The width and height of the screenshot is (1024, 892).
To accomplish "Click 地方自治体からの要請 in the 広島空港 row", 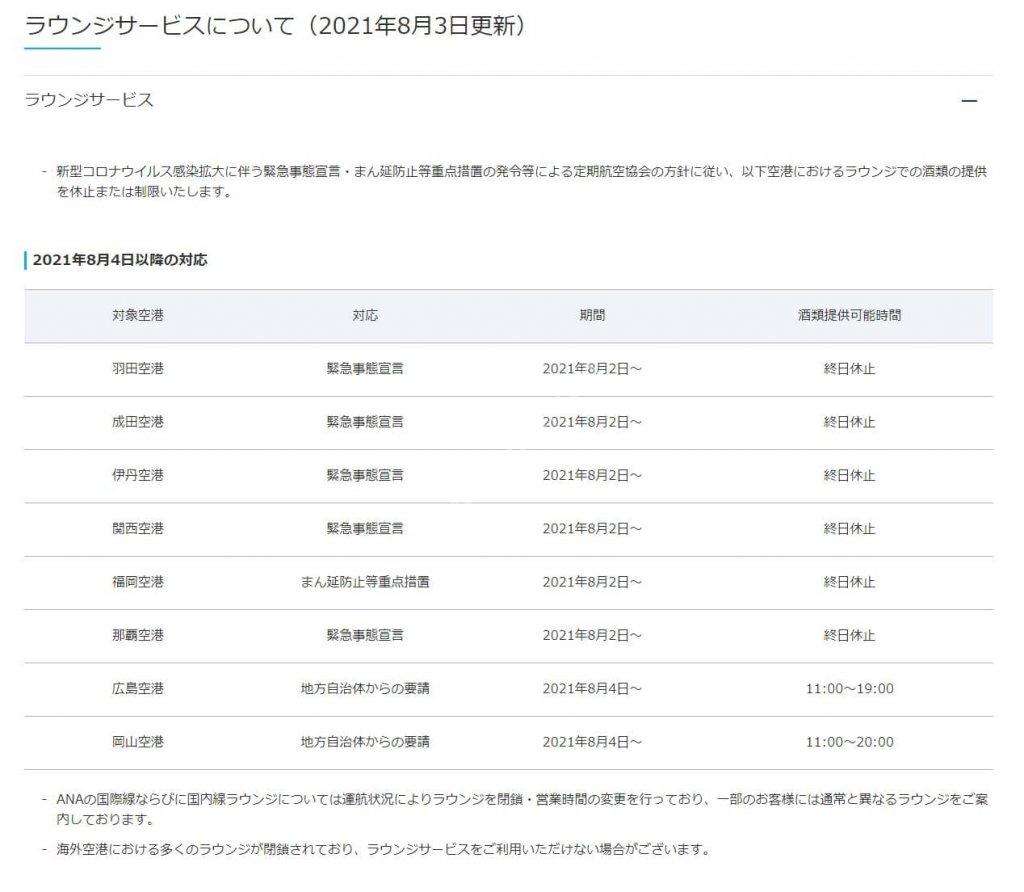I will pos(365,688).
